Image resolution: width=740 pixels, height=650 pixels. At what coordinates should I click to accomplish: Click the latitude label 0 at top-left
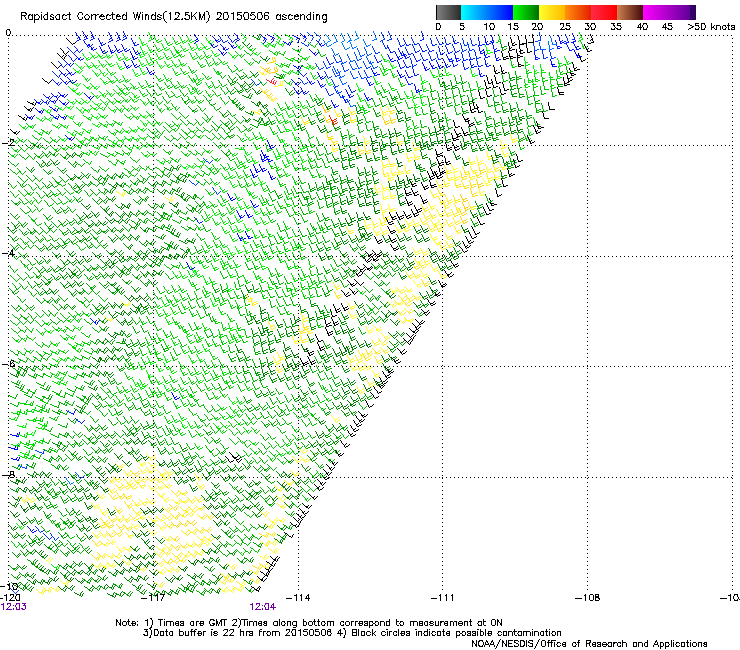[8, 33]
